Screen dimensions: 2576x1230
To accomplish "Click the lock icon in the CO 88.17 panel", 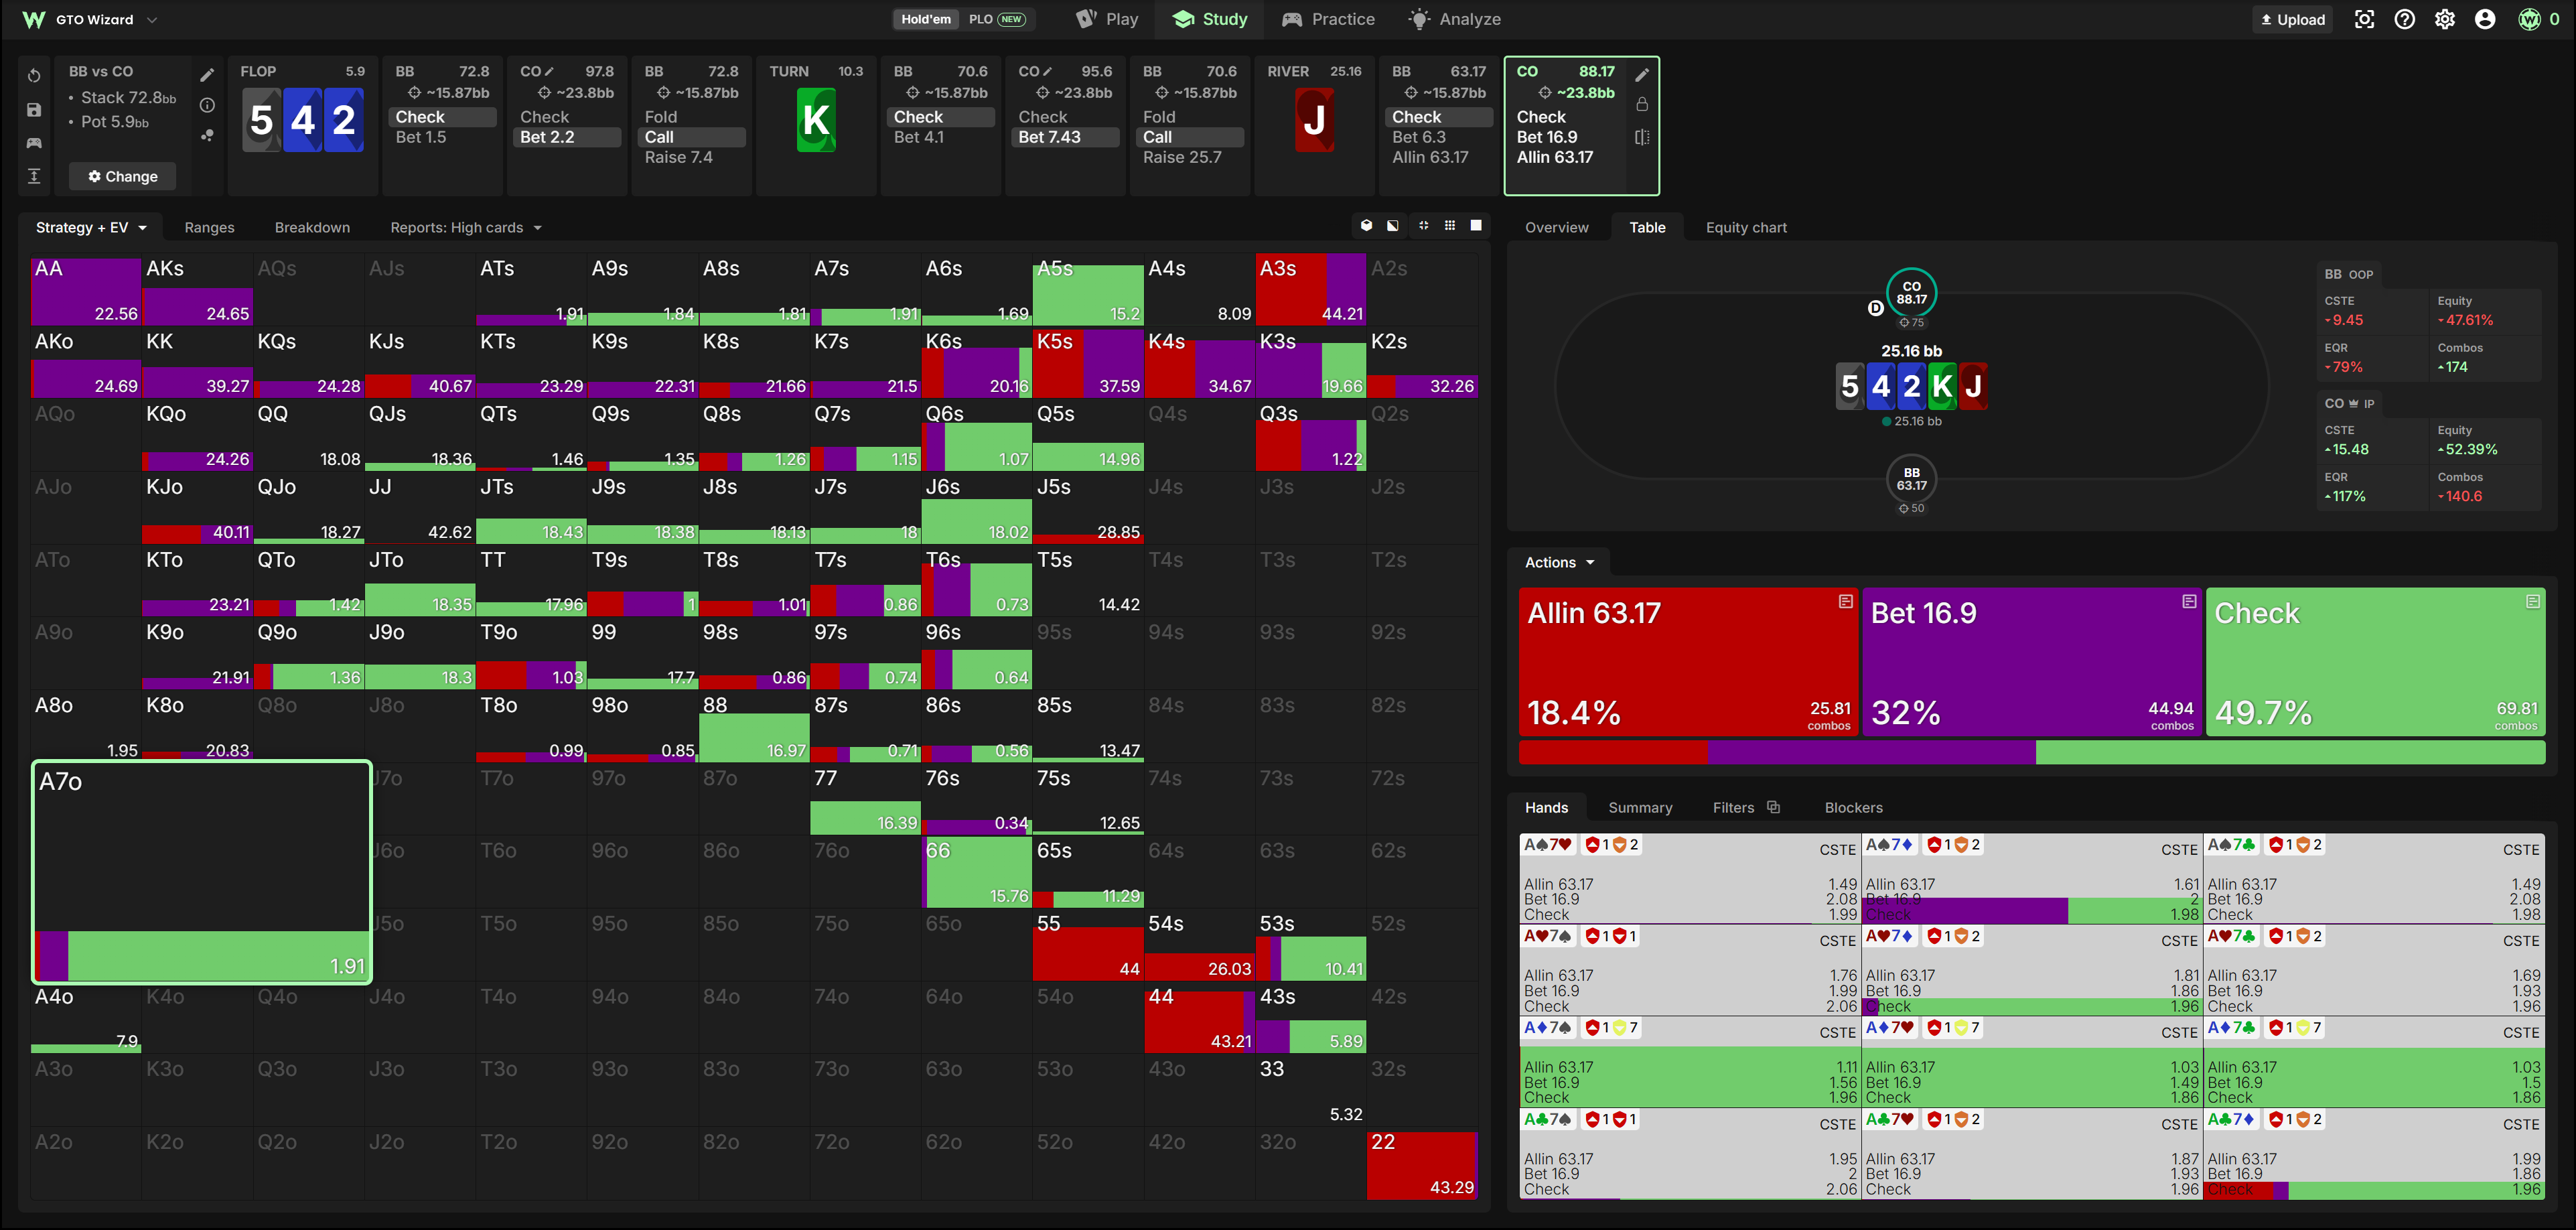I will coord(1641,104).
